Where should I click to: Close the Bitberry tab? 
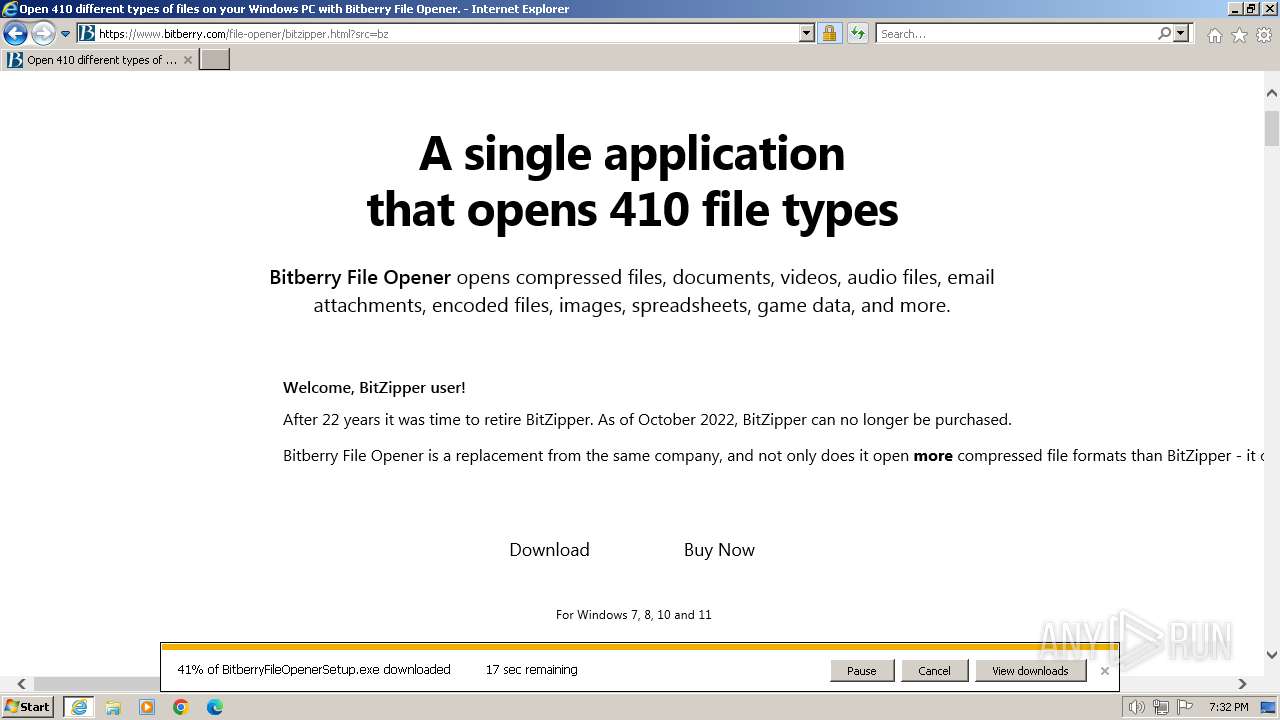[x=188, y=60]
